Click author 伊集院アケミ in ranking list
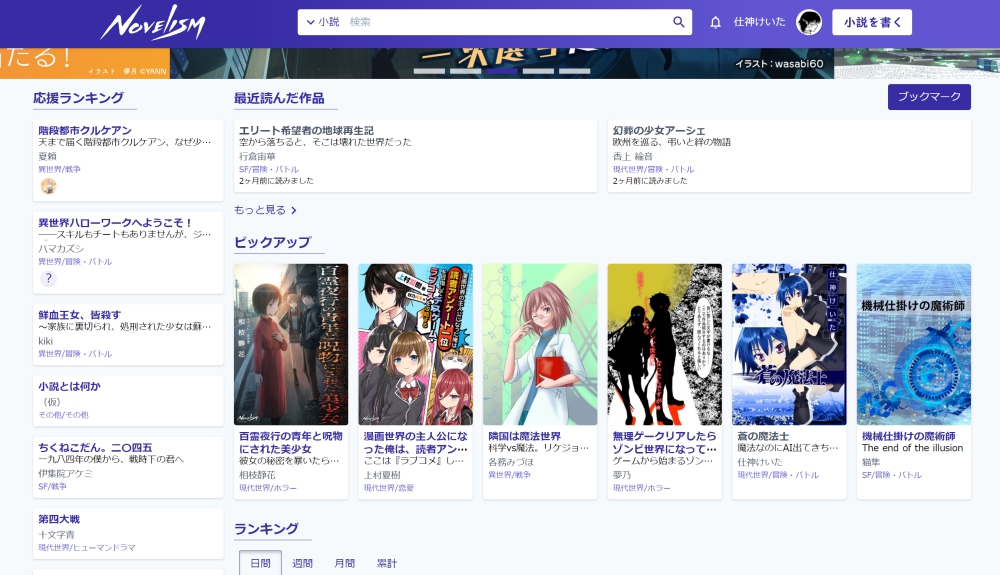This screenshot has height=575, width=1000. tap(65, 474)
